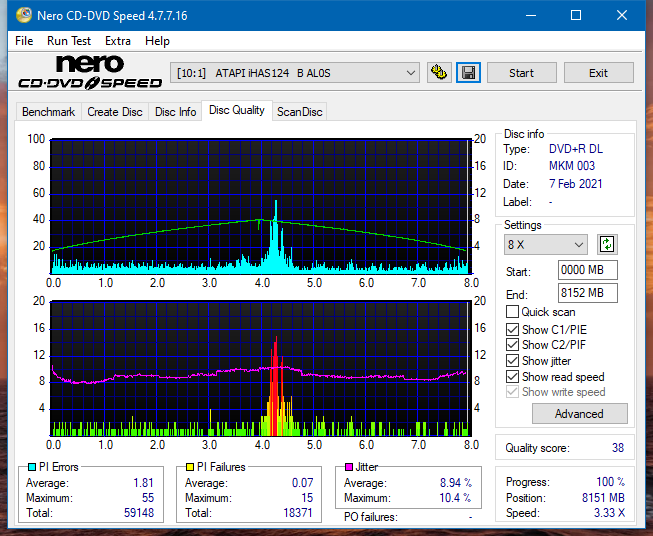Uncheck Show C1/PIE checkbox

pos(512,329)
